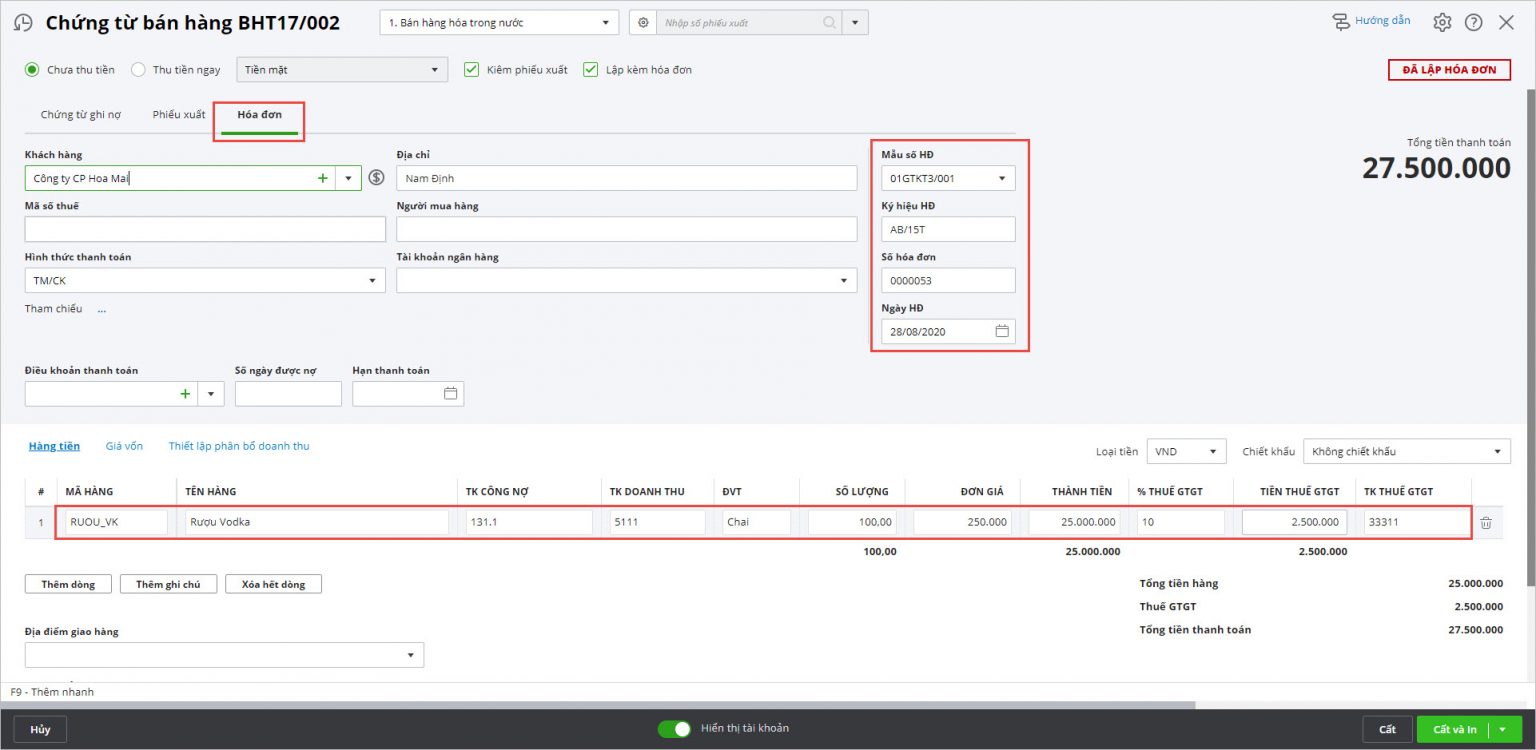Click the magnifier icon in the voucher search box

[x=829, y=22]
